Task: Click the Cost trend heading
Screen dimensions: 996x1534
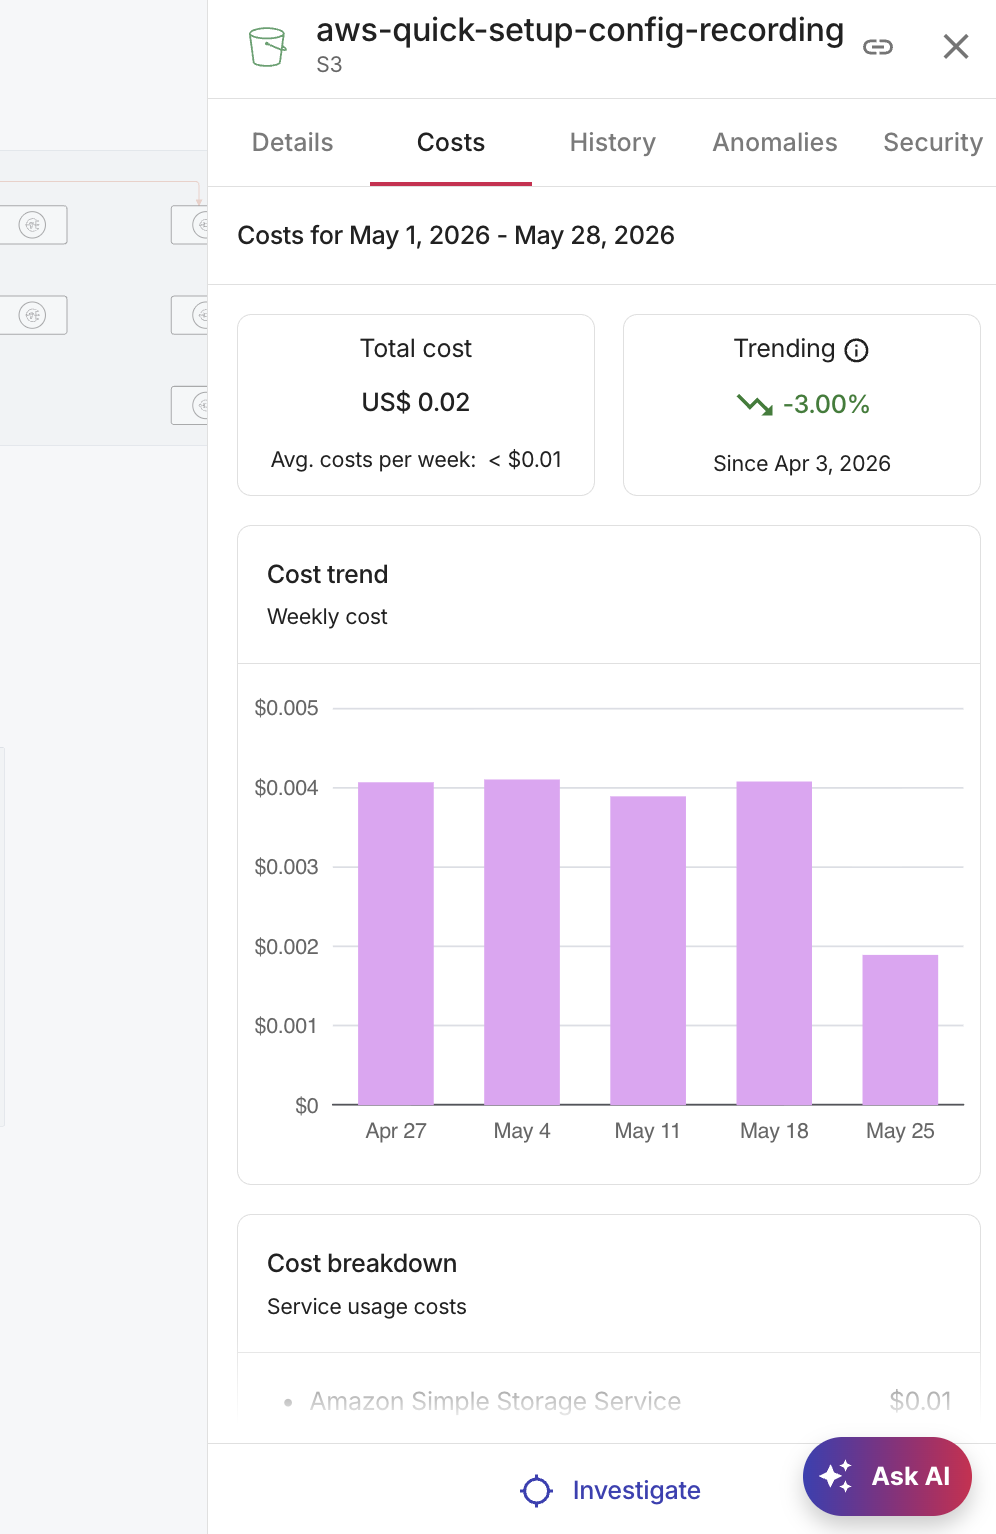Action: pos(328,574)
